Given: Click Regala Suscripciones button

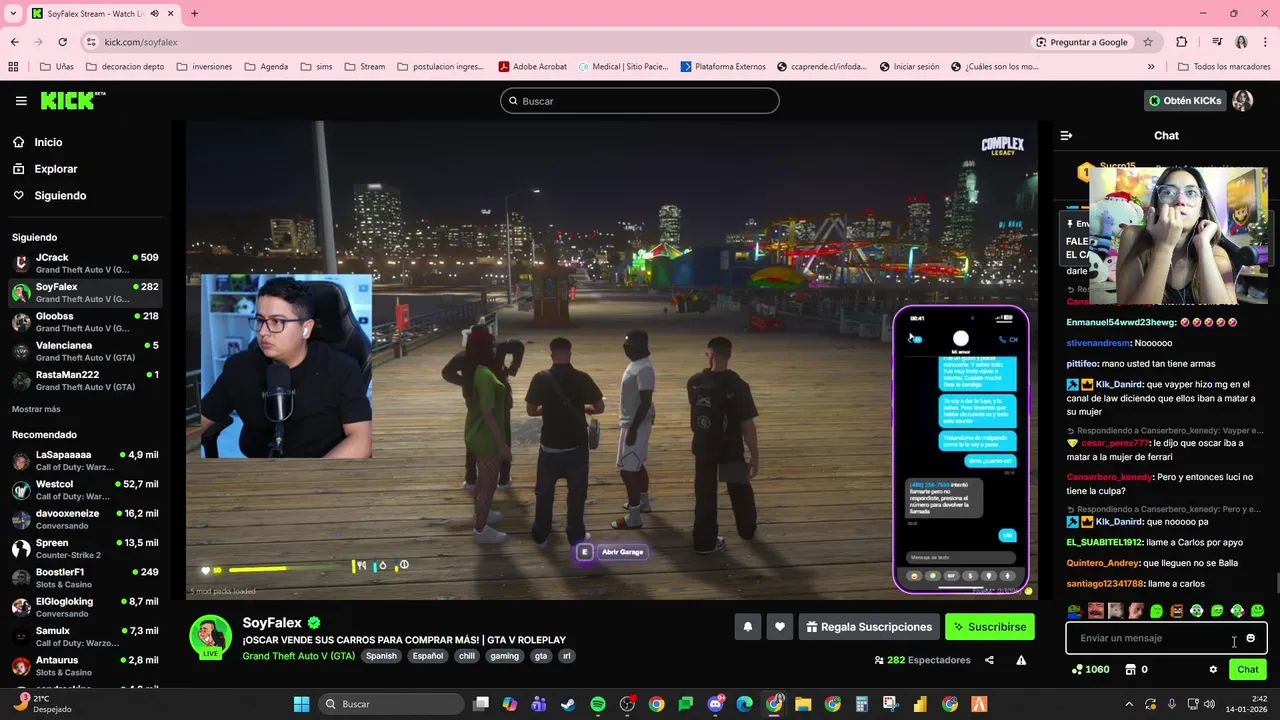Looking at the screenshot, I should point(868,627).
